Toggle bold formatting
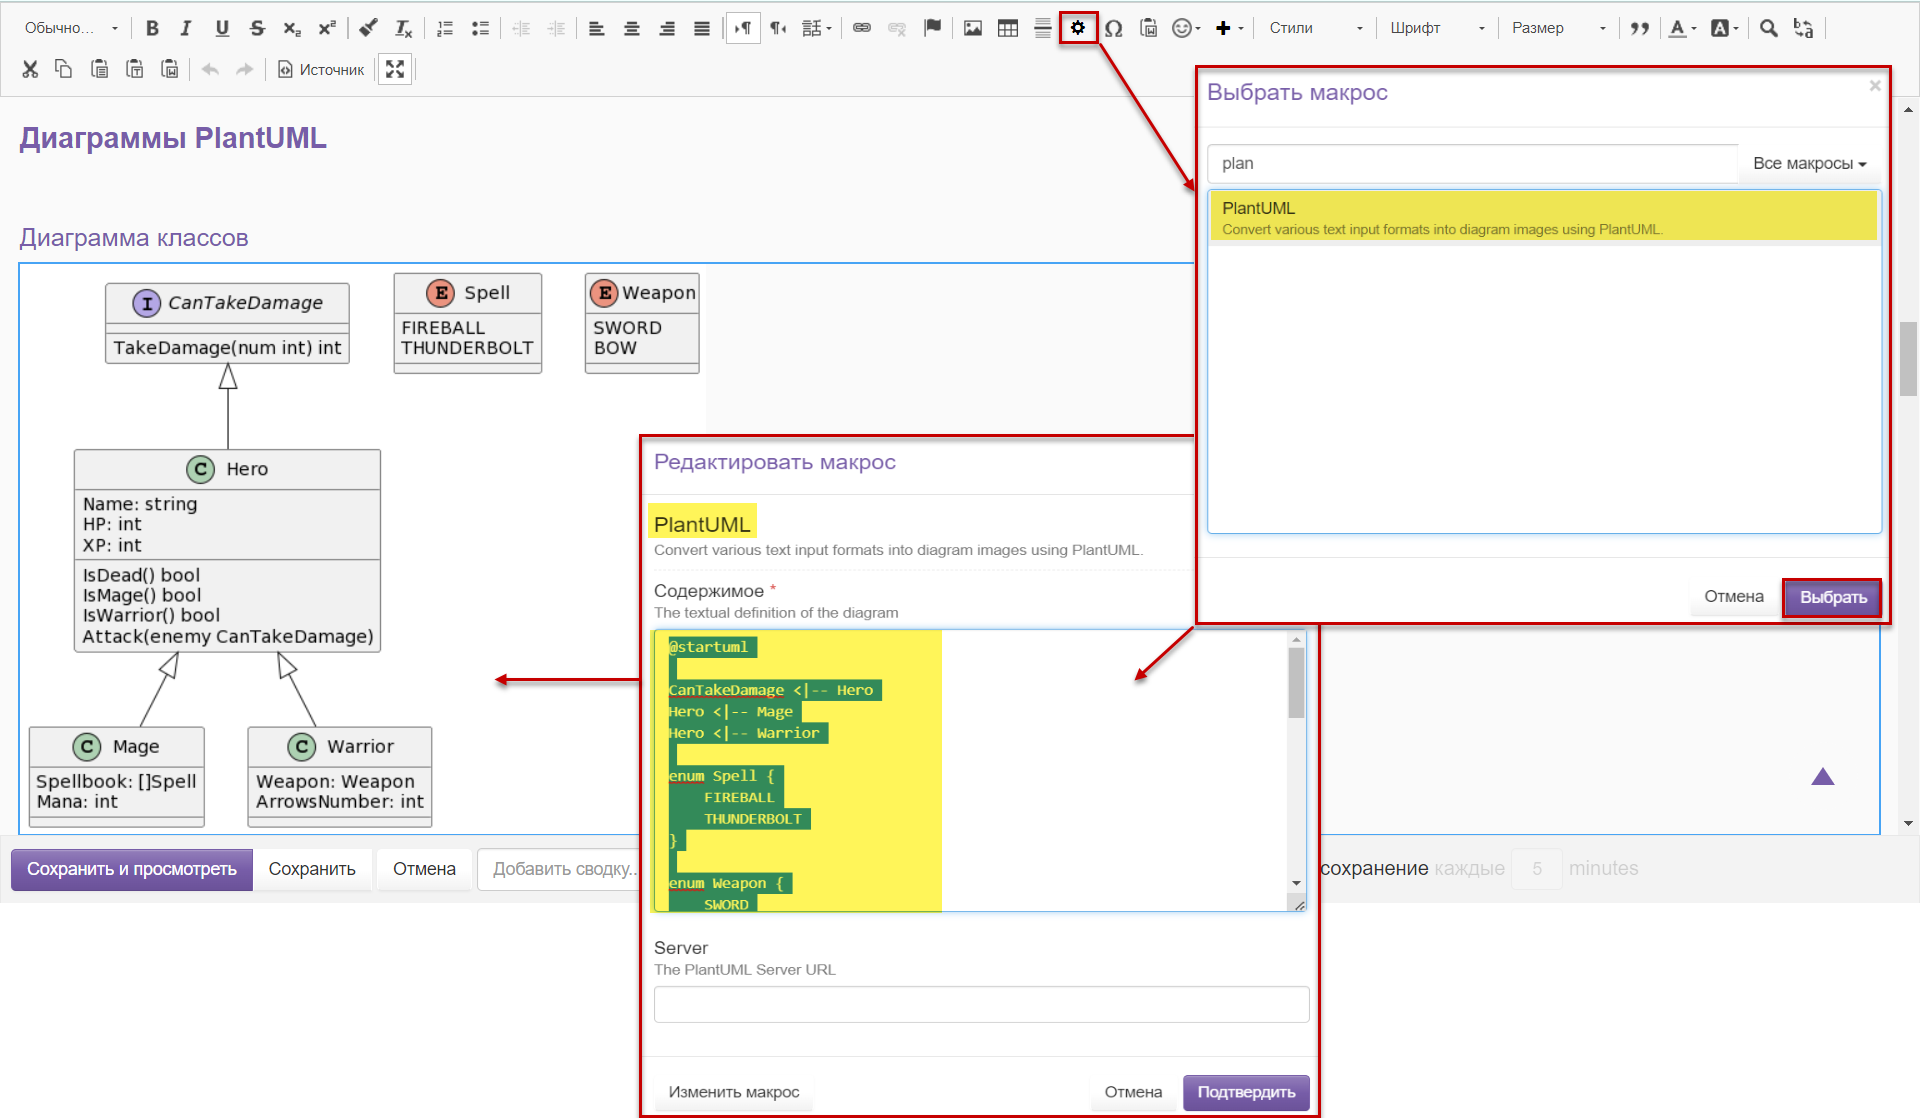 click(x=152, y=28)
